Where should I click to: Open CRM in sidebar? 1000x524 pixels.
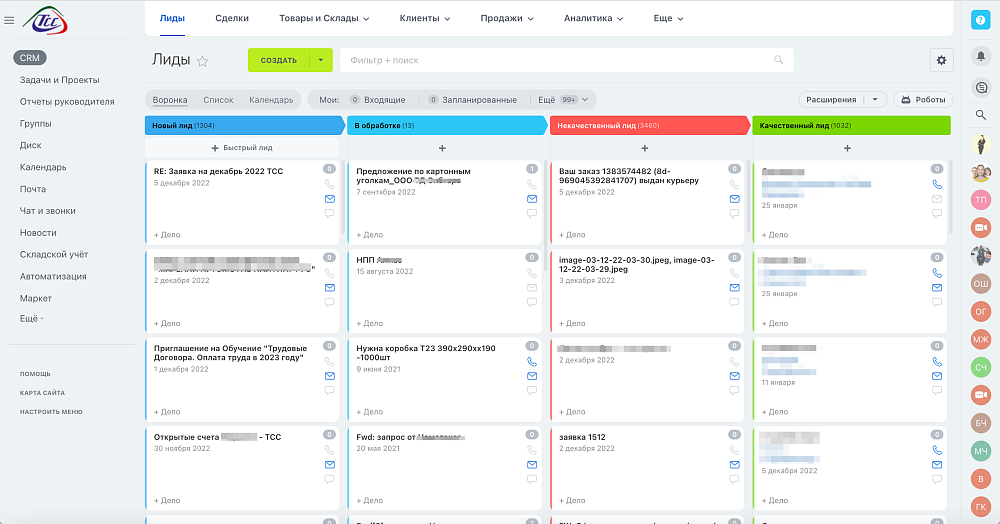click(x=29, y=58)
